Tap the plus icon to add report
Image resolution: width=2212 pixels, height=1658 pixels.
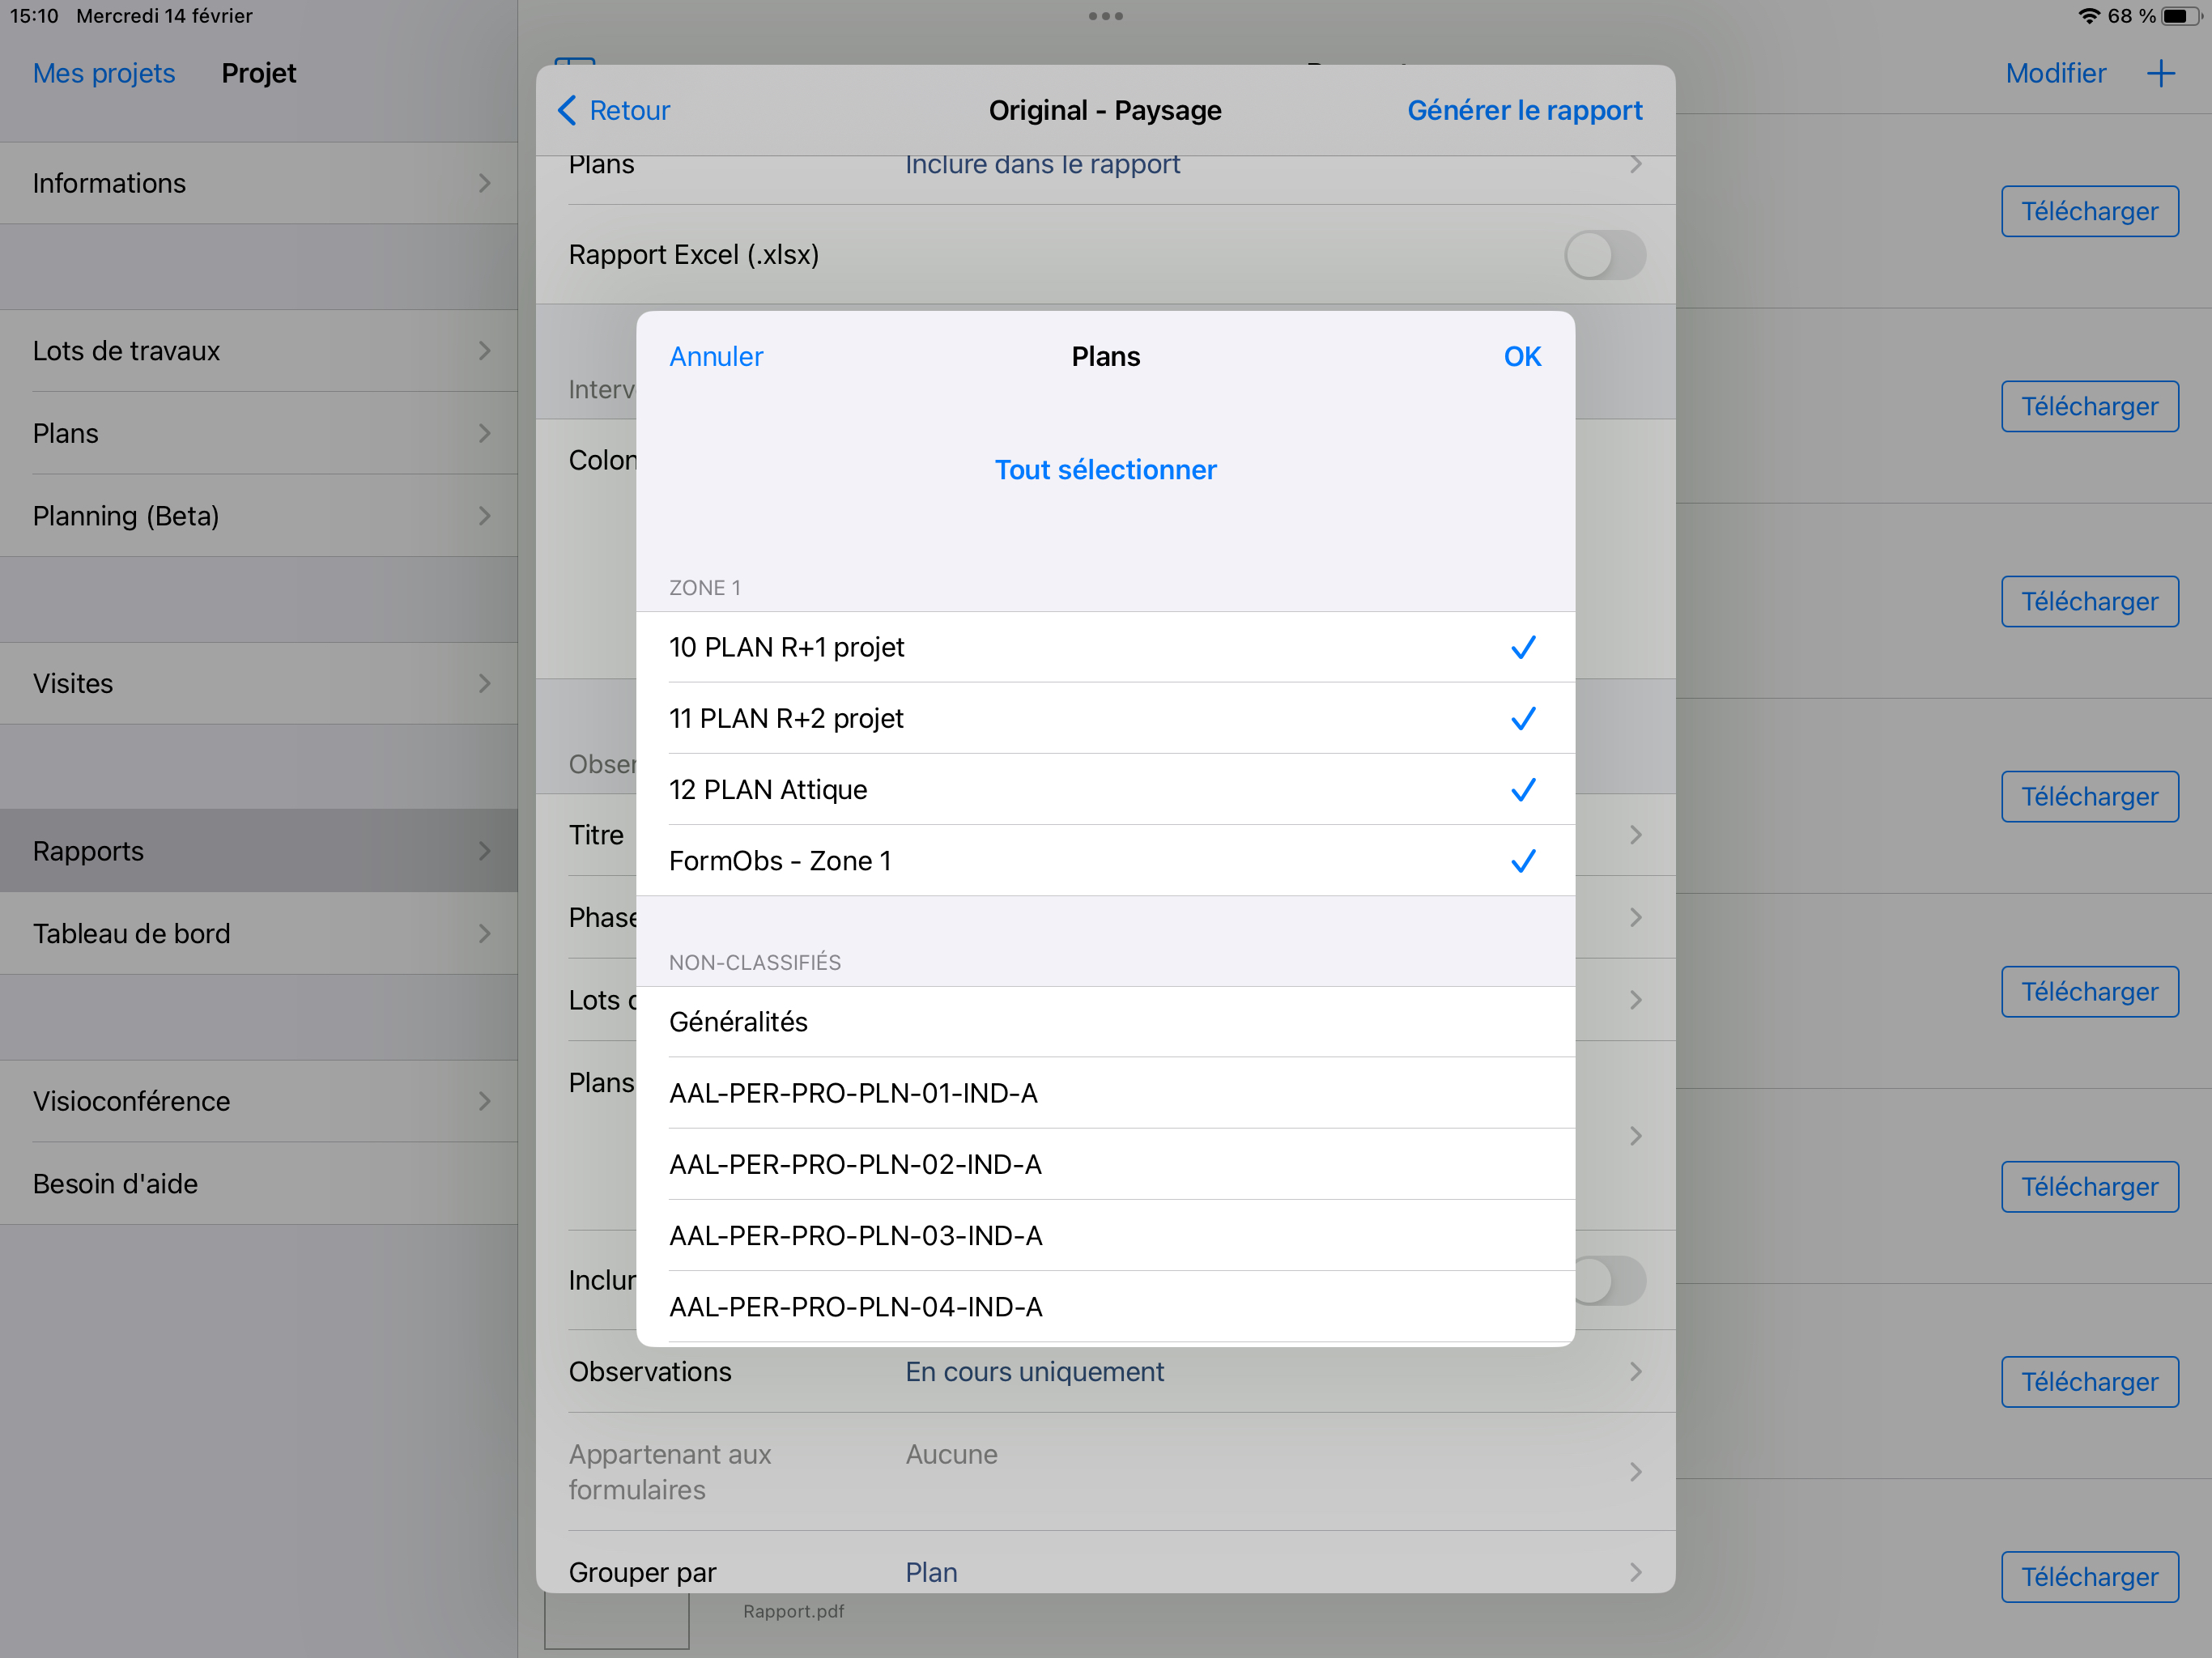pos(2160,74)
